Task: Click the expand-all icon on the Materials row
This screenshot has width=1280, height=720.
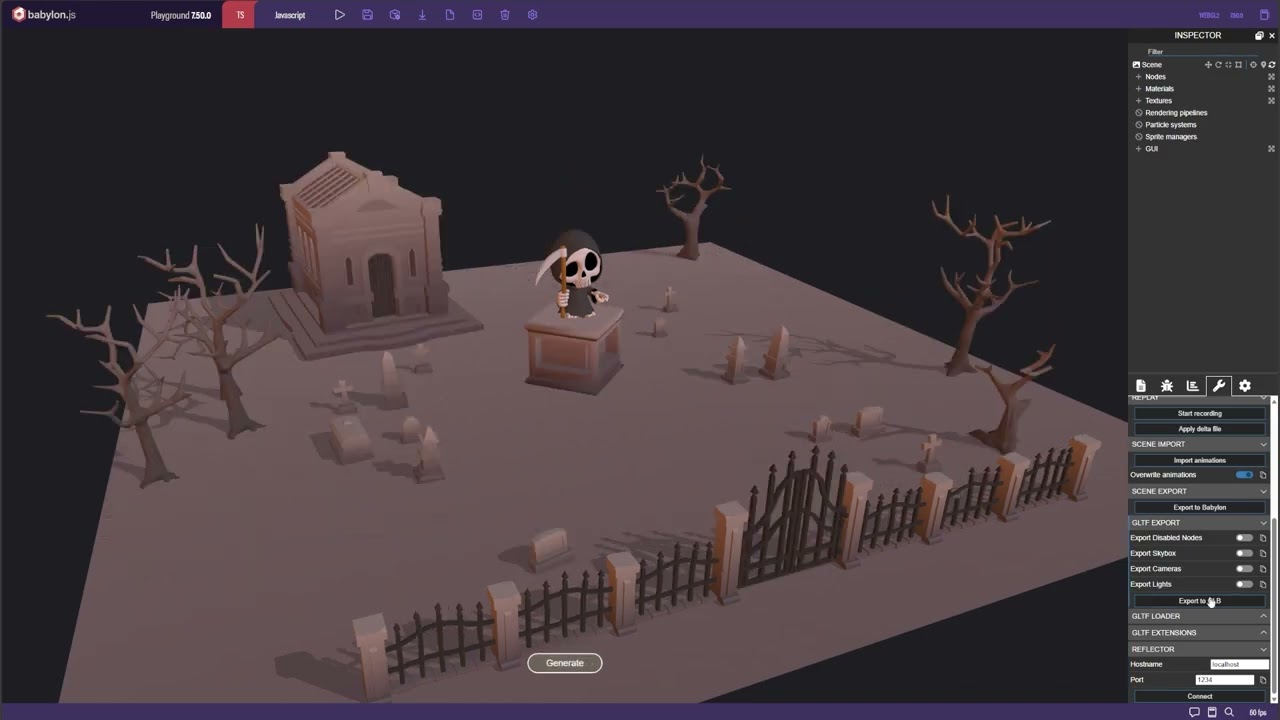Action: pos(1272,89)
